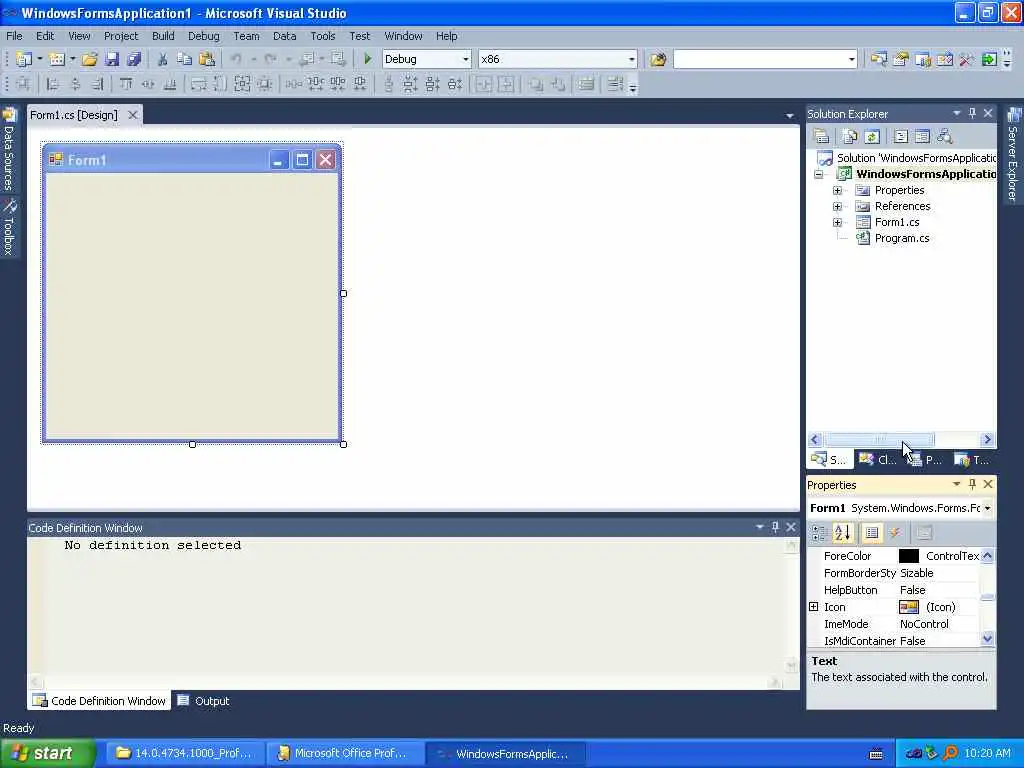Open the Toolbox icon with crossed tools
Viewport: 1024px width, 768px height.
click(967, 59)
